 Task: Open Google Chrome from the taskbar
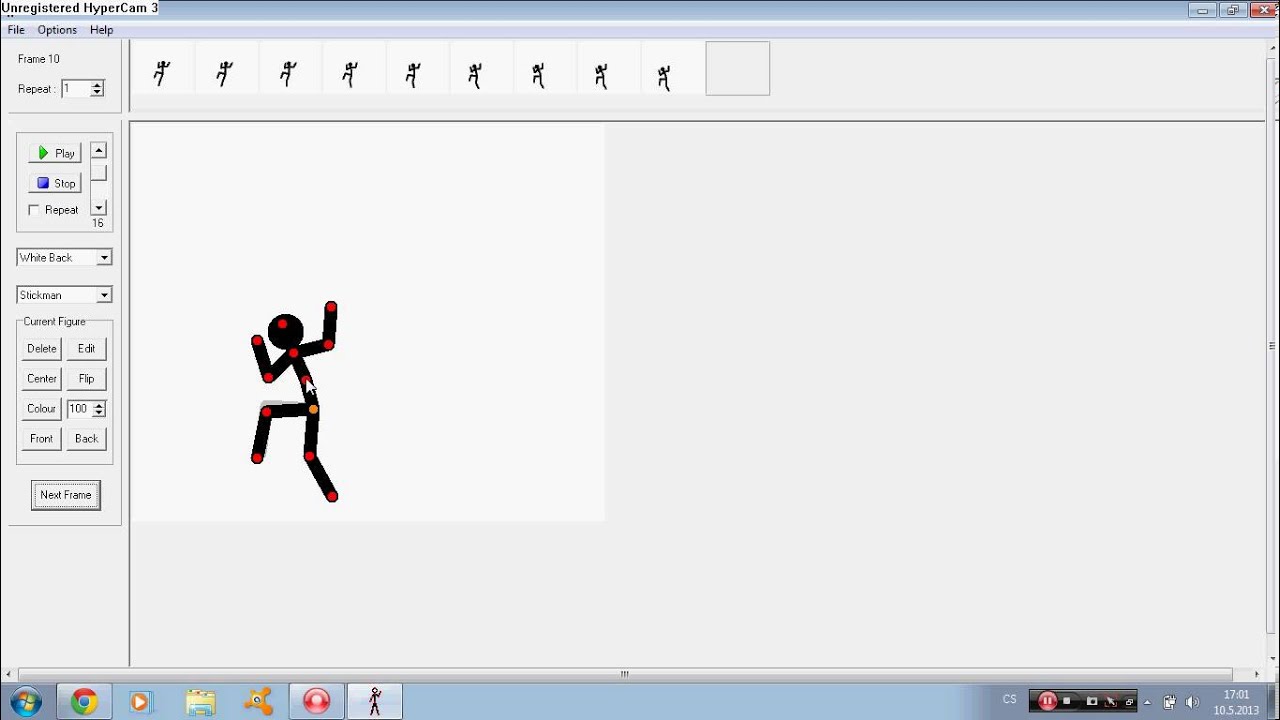click(84, 702)
